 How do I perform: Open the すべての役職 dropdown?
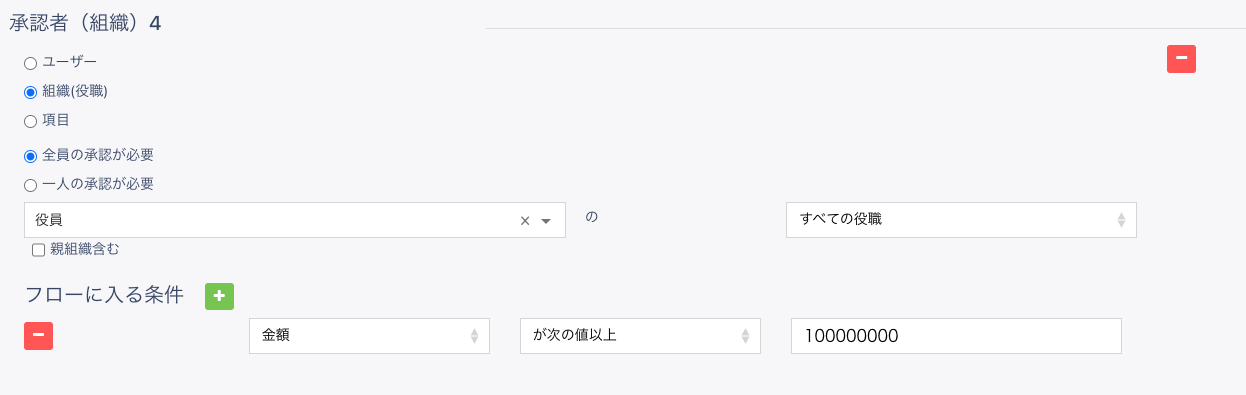[961, 220]
